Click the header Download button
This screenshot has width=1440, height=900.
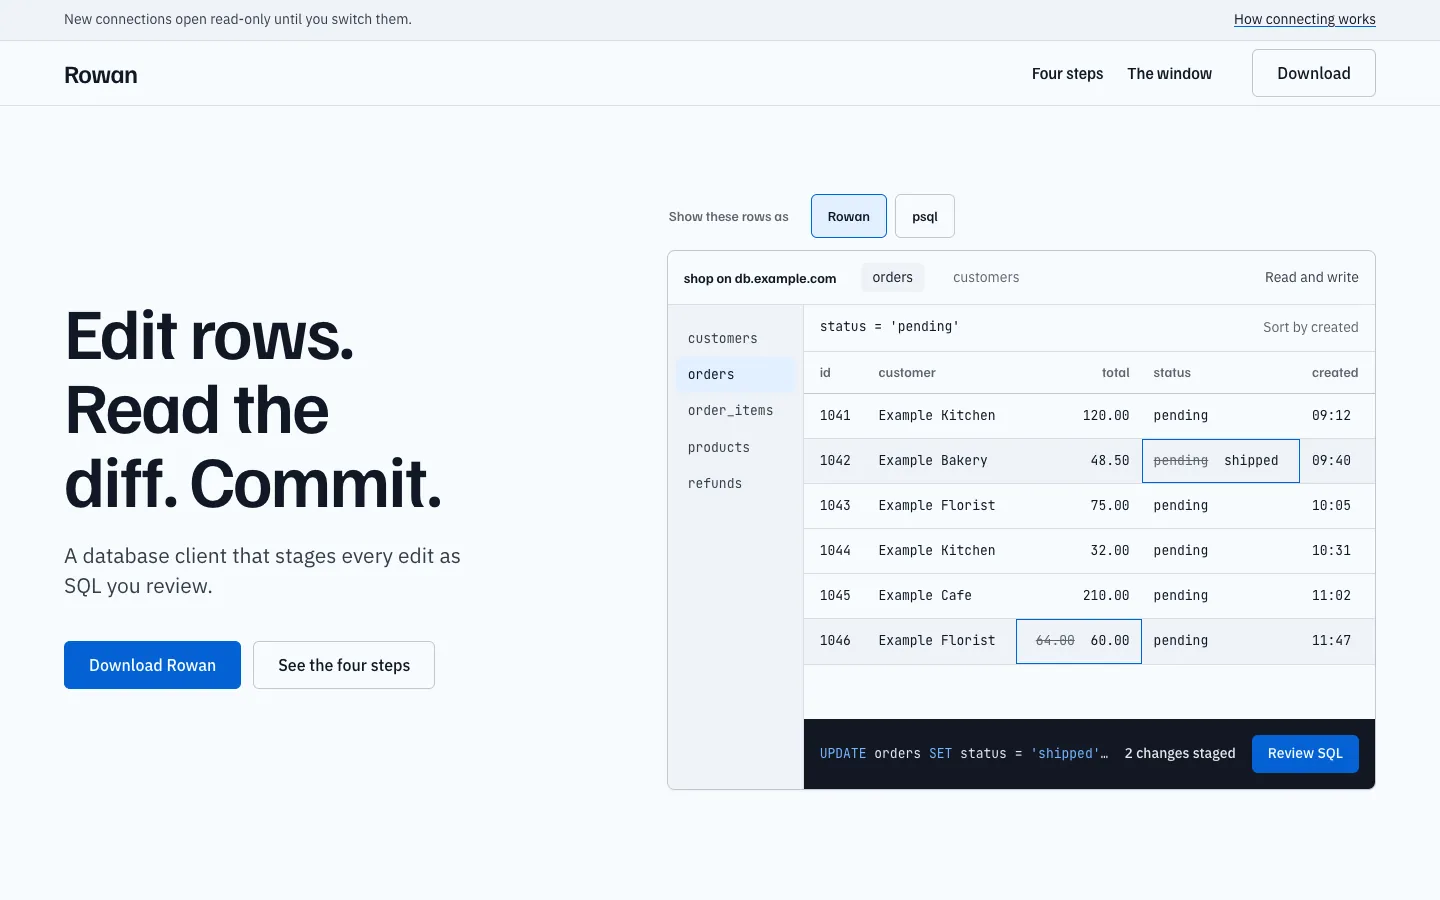coord(1313,73)
